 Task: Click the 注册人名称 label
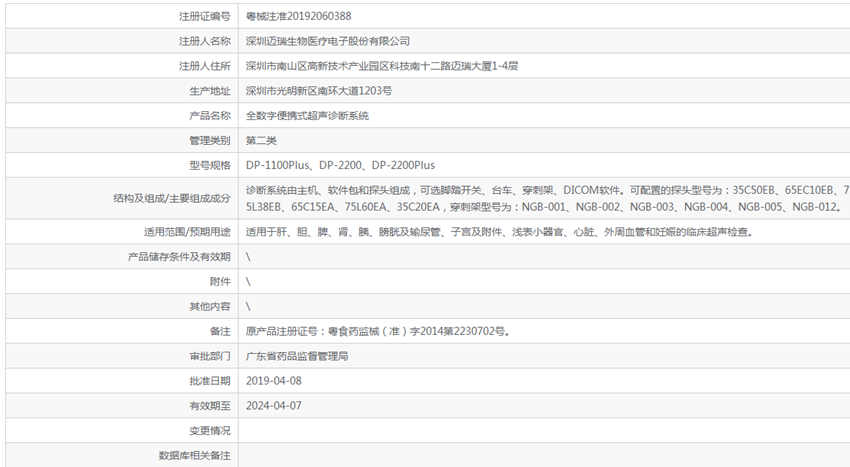205,41
